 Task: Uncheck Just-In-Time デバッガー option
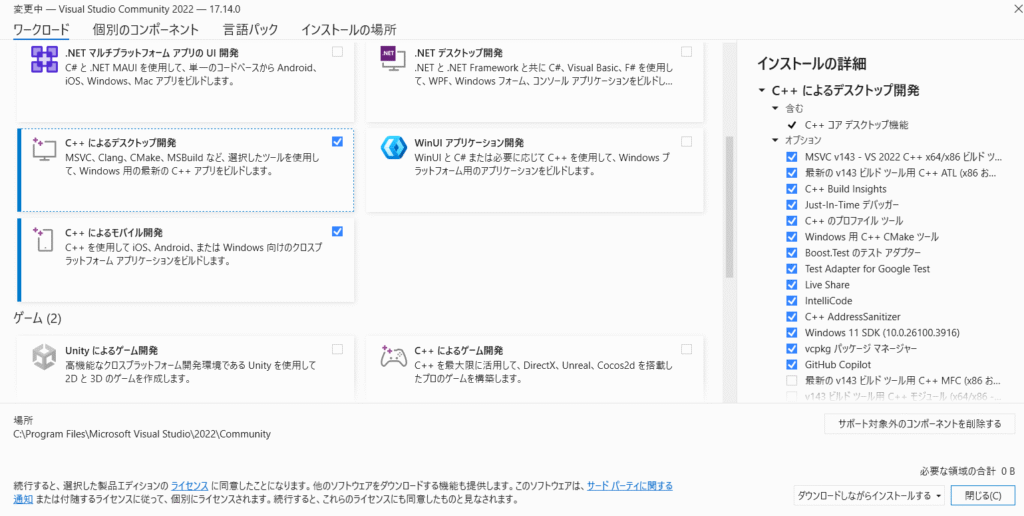tap(792, 205)
